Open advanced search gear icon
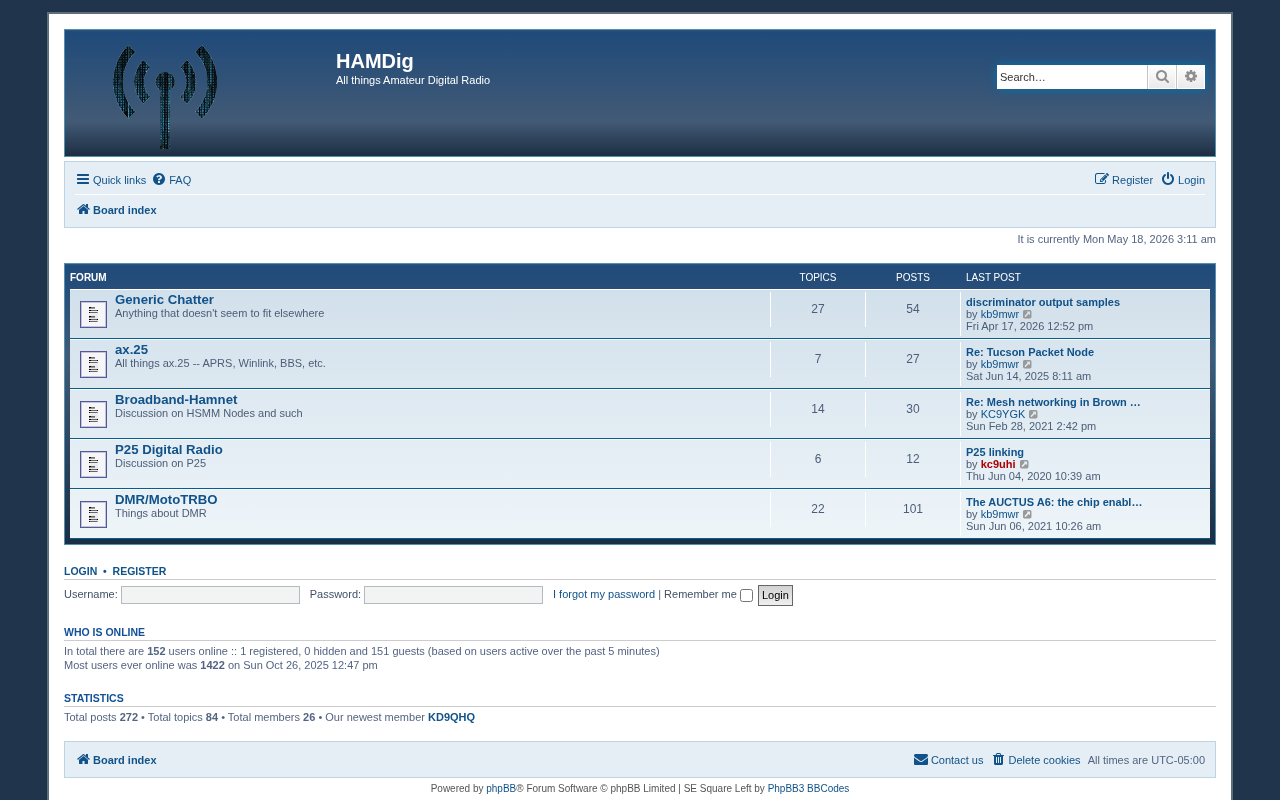The width and height of the screenshot is (1280, 800). [1191, 77]
